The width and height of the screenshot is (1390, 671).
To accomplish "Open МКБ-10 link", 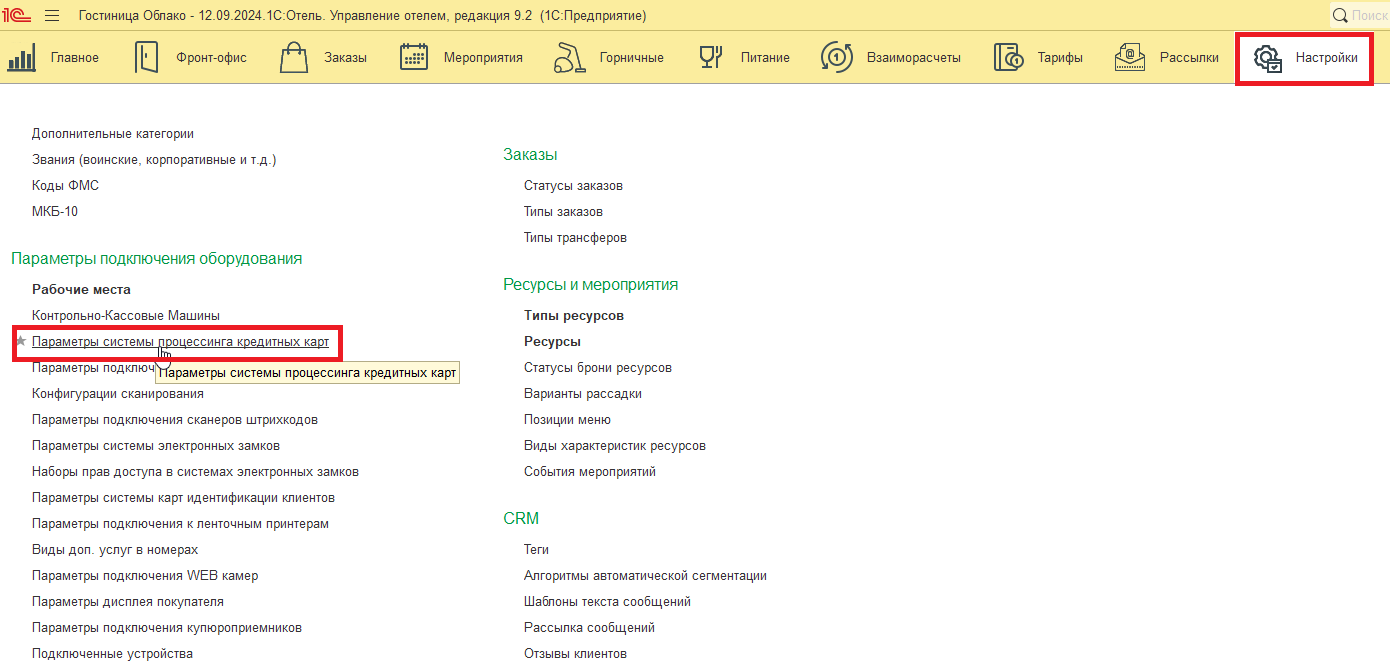I will click(55, 211).
